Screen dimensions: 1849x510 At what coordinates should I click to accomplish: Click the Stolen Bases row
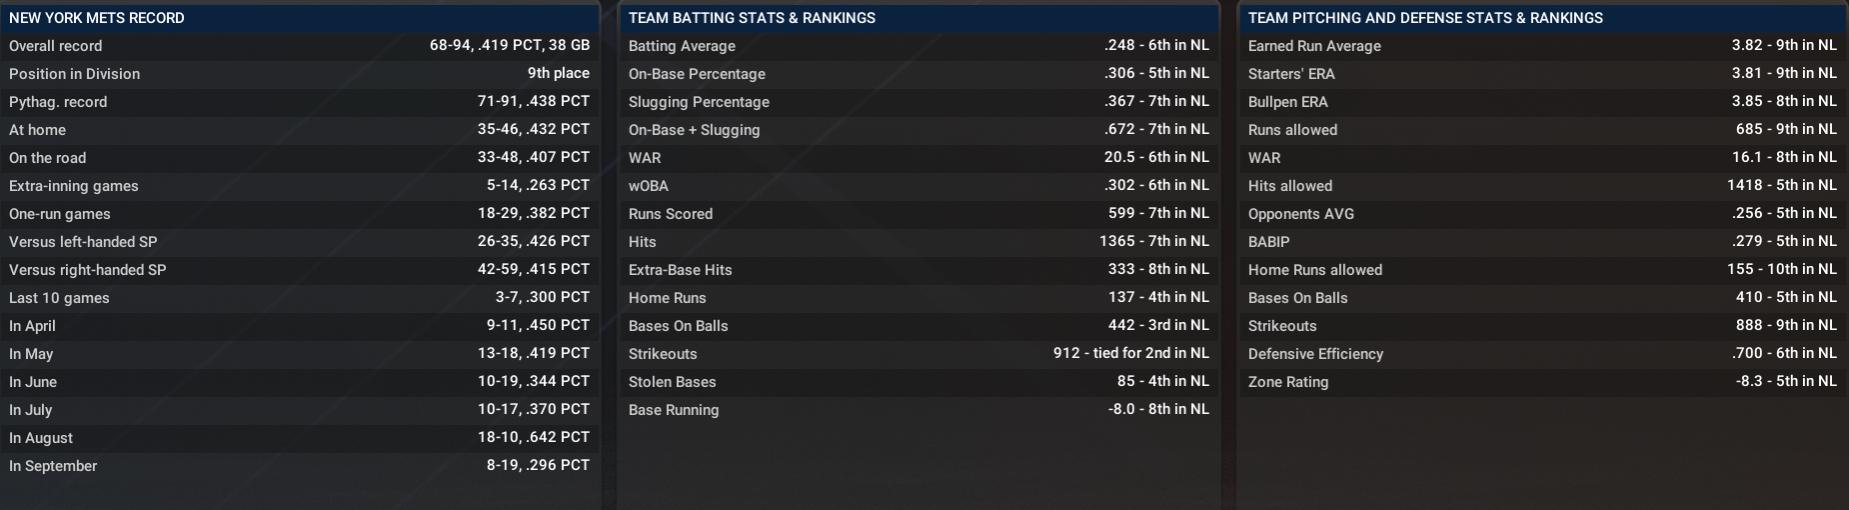coord(918,382)
